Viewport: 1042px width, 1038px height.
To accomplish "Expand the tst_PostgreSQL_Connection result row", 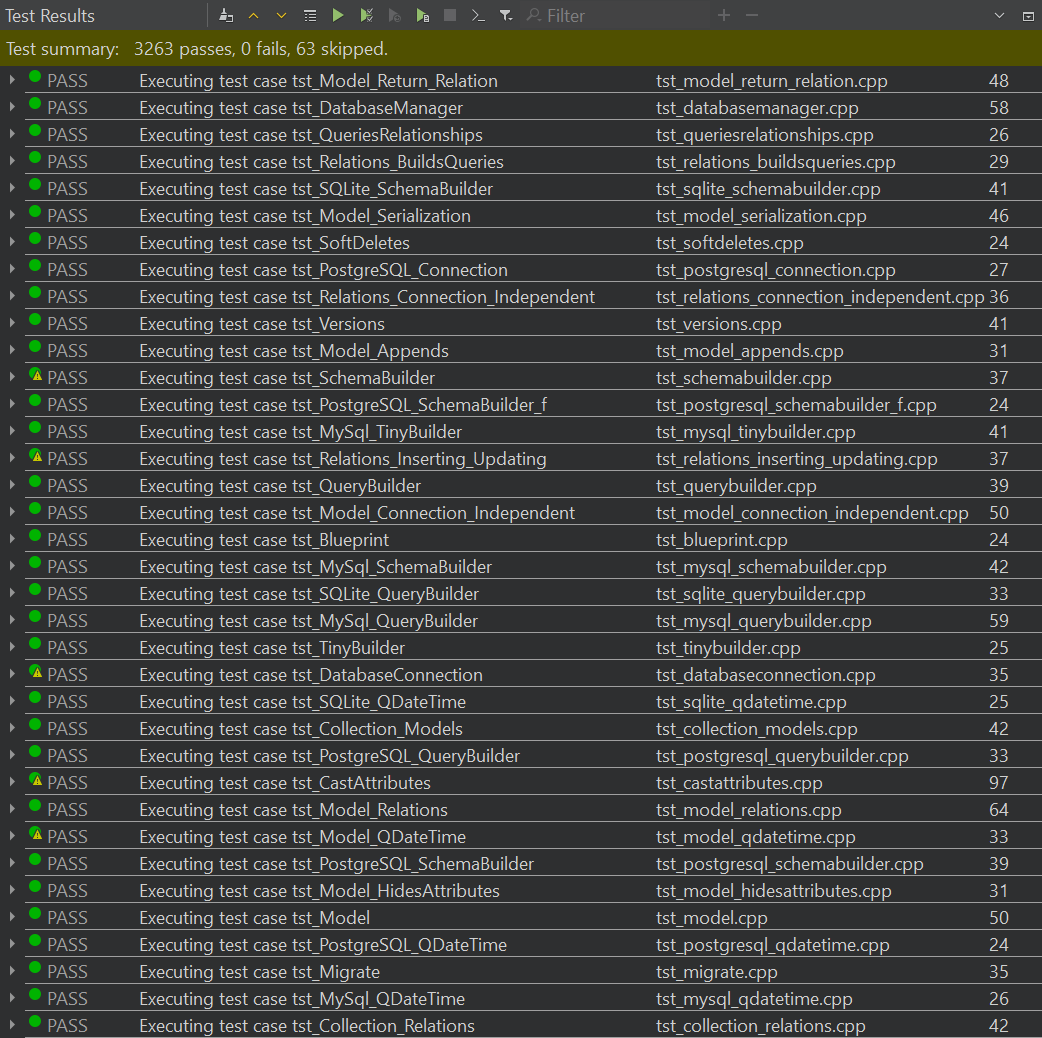I will point(12,269).
